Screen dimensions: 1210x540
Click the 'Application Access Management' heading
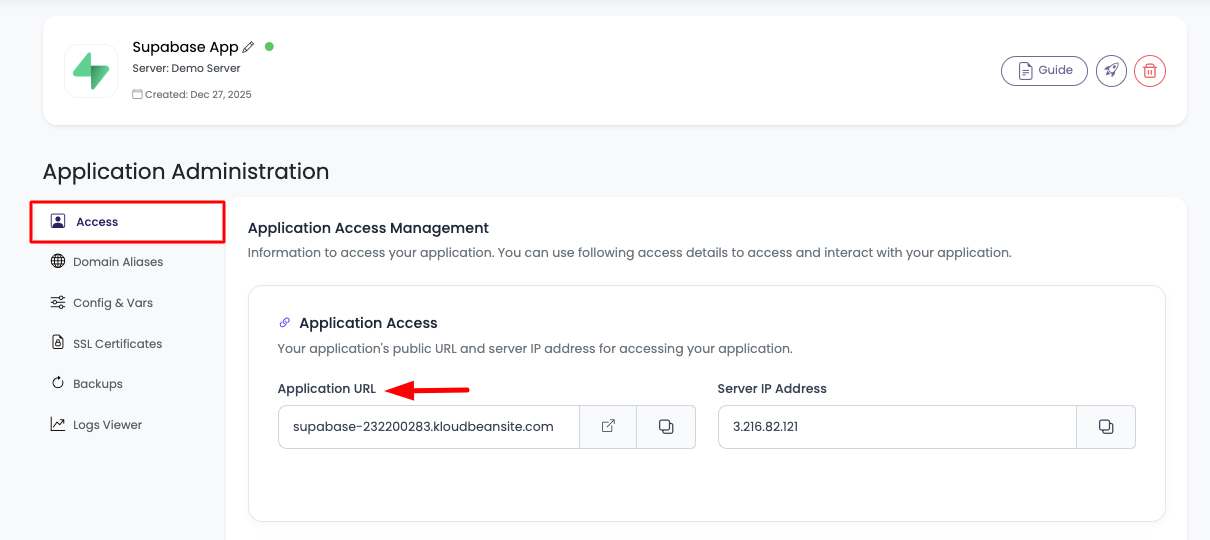tap(368, 228)
